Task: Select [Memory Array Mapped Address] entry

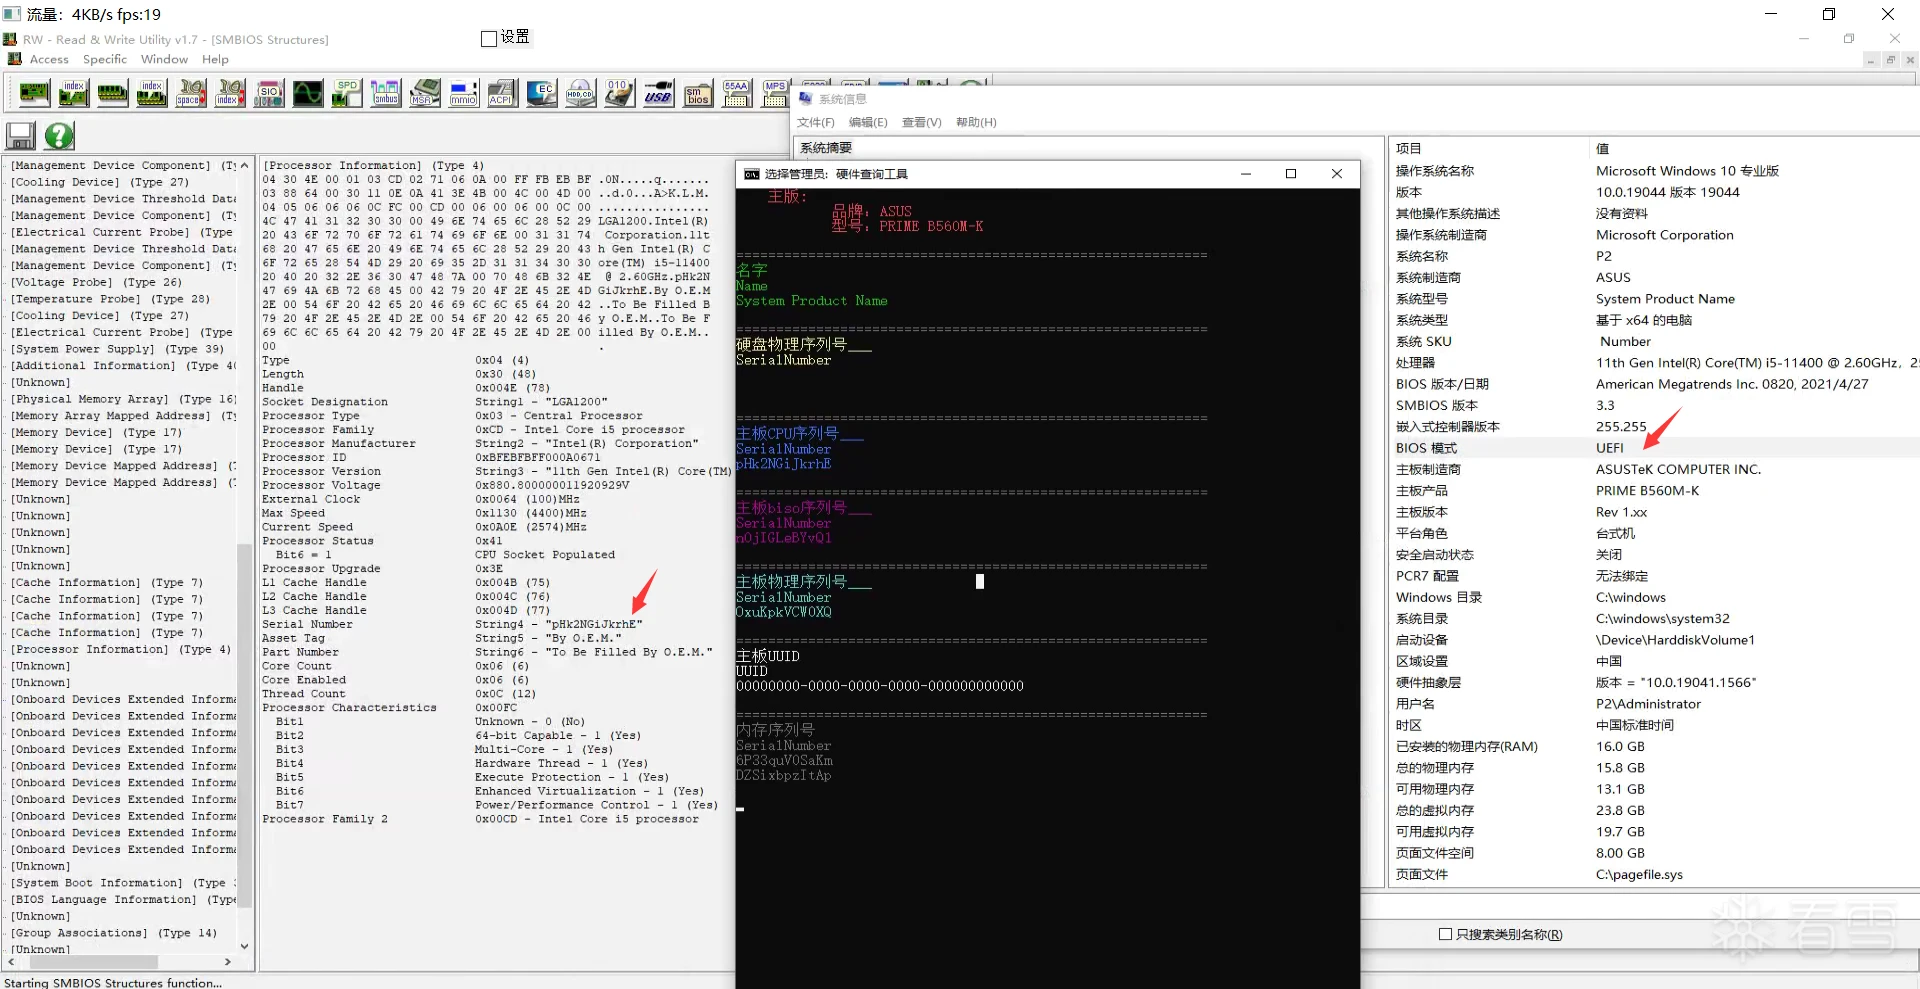Action: coord(123,416)
